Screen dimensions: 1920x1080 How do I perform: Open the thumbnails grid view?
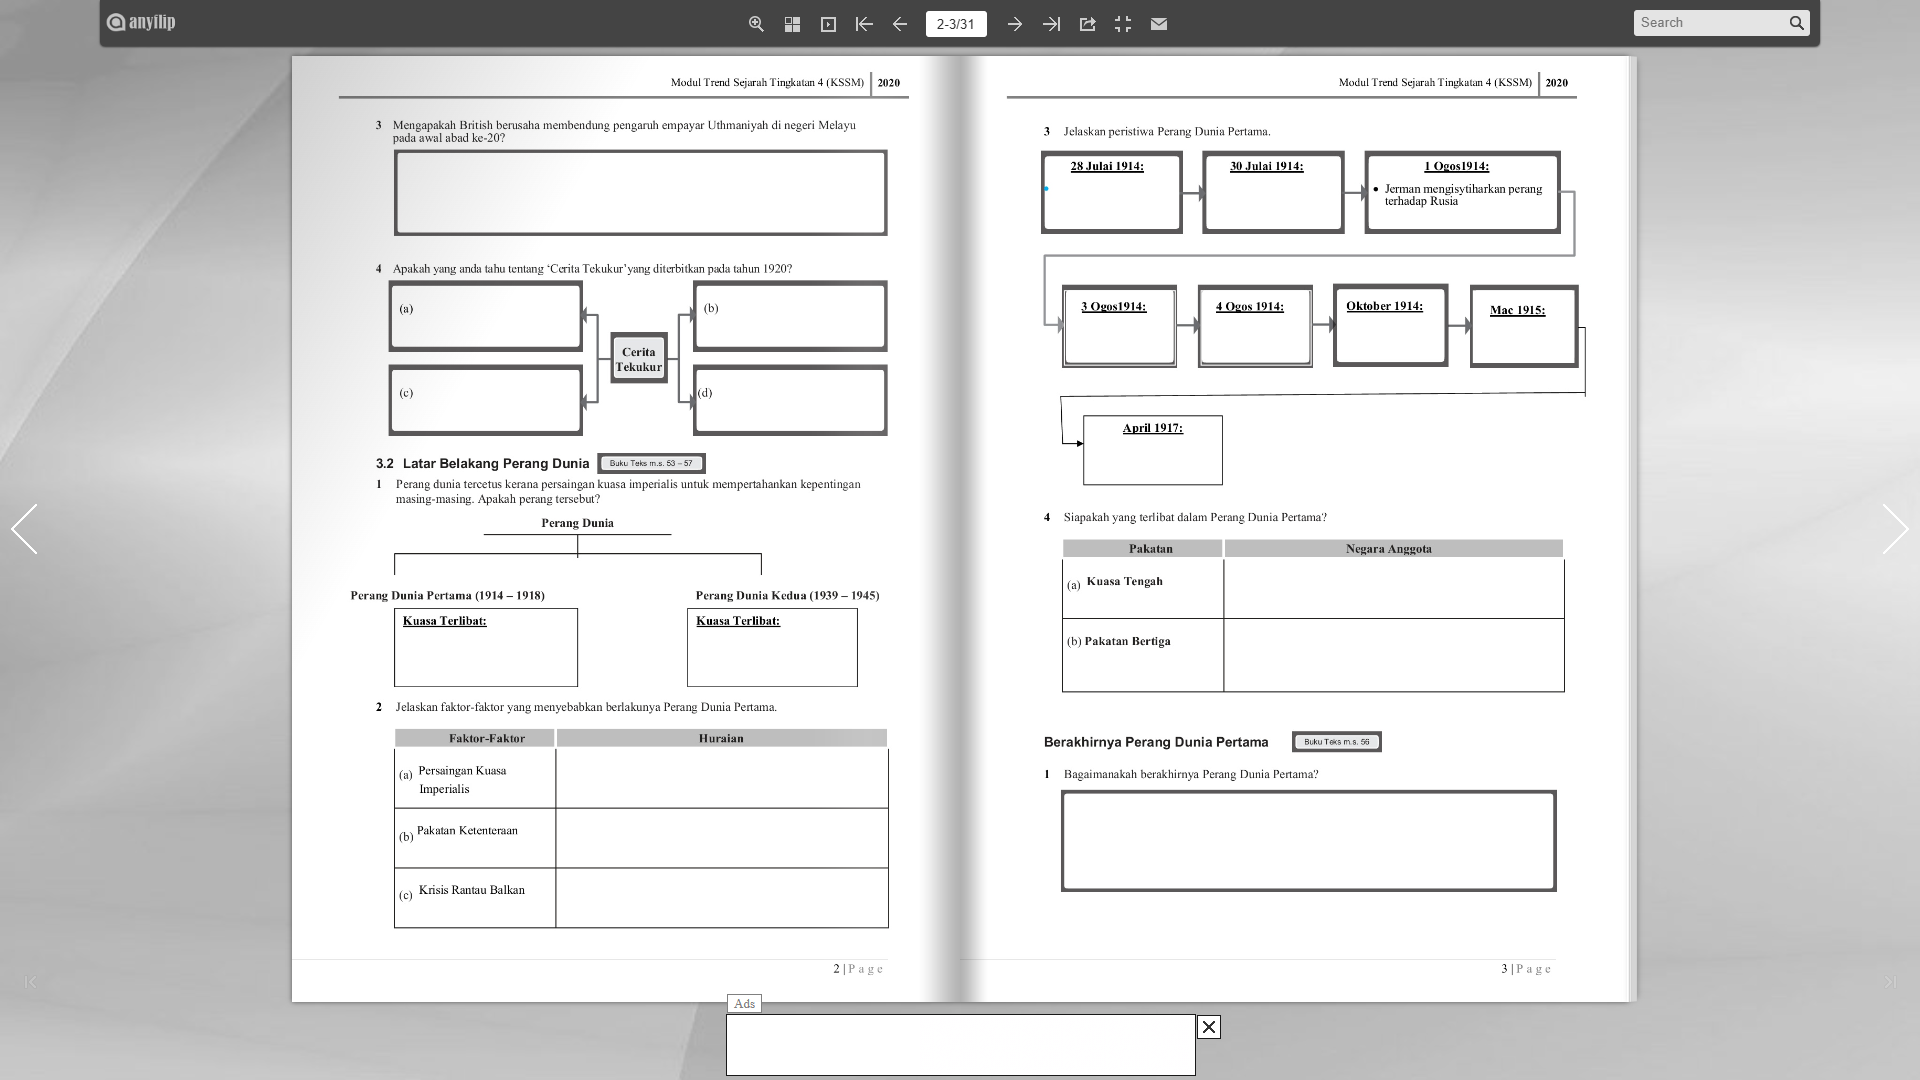792,24
